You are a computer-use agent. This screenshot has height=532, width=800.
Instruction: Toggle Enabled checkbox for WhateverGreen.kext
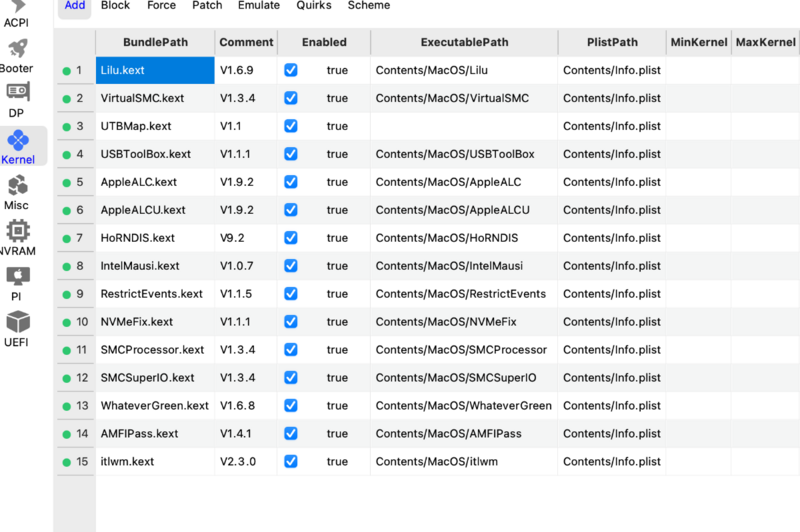coord(291,406)
